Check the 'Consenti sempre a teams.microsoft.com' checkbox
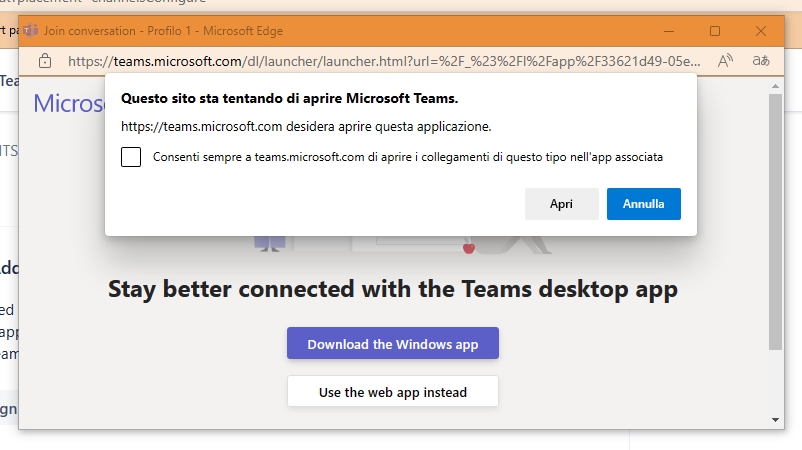The width and height of the screenshot is (802, 450). point(131,157)
